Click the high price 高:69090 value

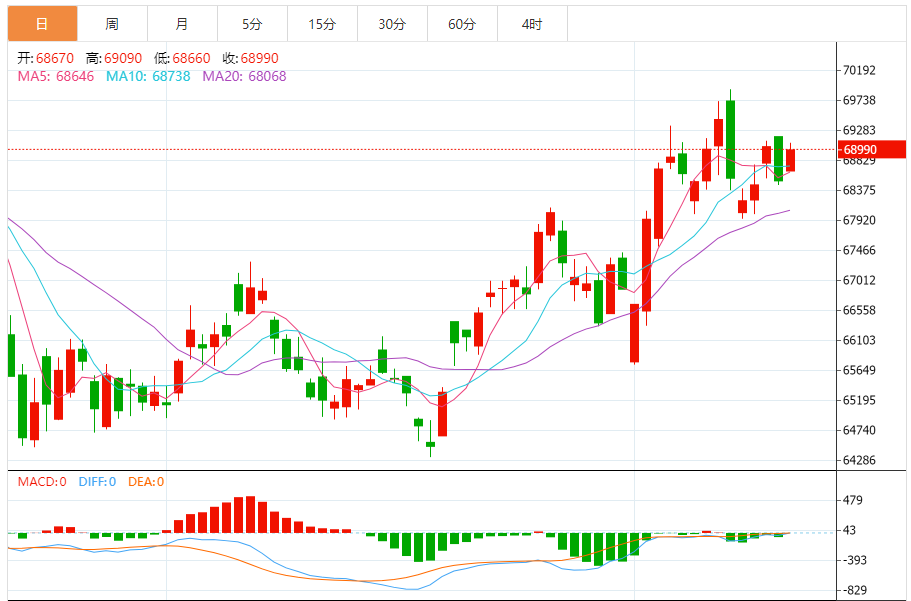[x=114, y=58]
